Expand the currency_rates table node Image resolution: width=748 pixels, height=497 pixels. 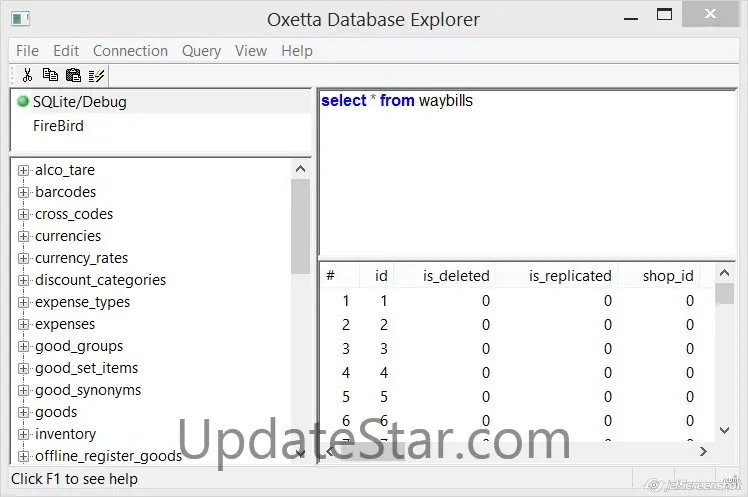(x=23, y=258)
